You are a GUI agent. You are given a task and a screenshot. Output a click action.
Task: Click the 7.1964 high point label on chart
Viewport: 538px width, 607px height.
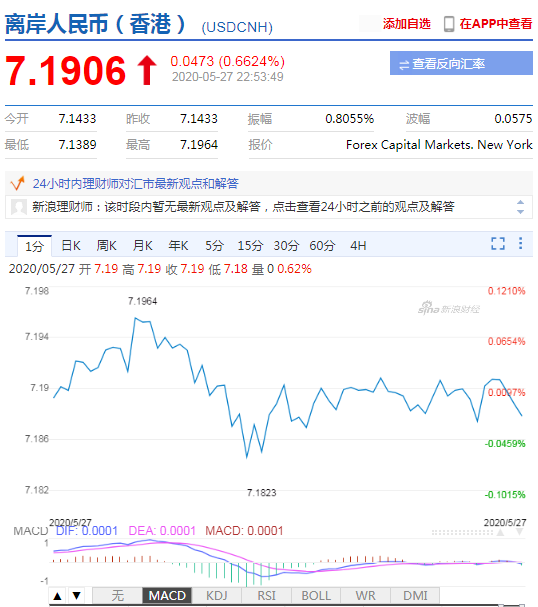point(142,301)
